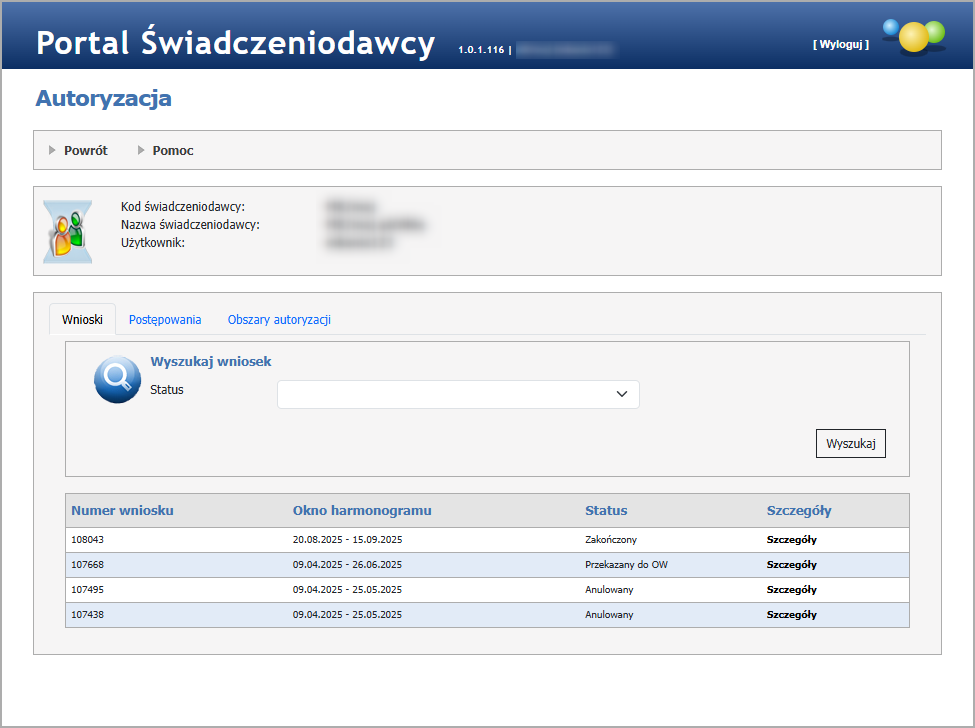Image resolution: width=975 pixels, height=728 pixels.
Task: Open the Pomoc help link
Action: (x=173, y=150)
